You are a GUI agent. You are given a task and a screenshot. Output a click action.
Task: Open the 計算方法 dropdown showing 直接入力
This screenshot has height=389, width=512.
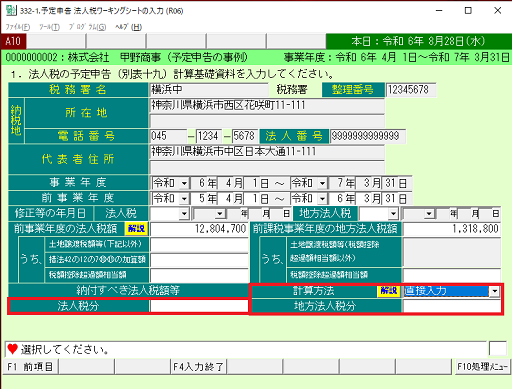pyautogui.click(x=494, y=291)
